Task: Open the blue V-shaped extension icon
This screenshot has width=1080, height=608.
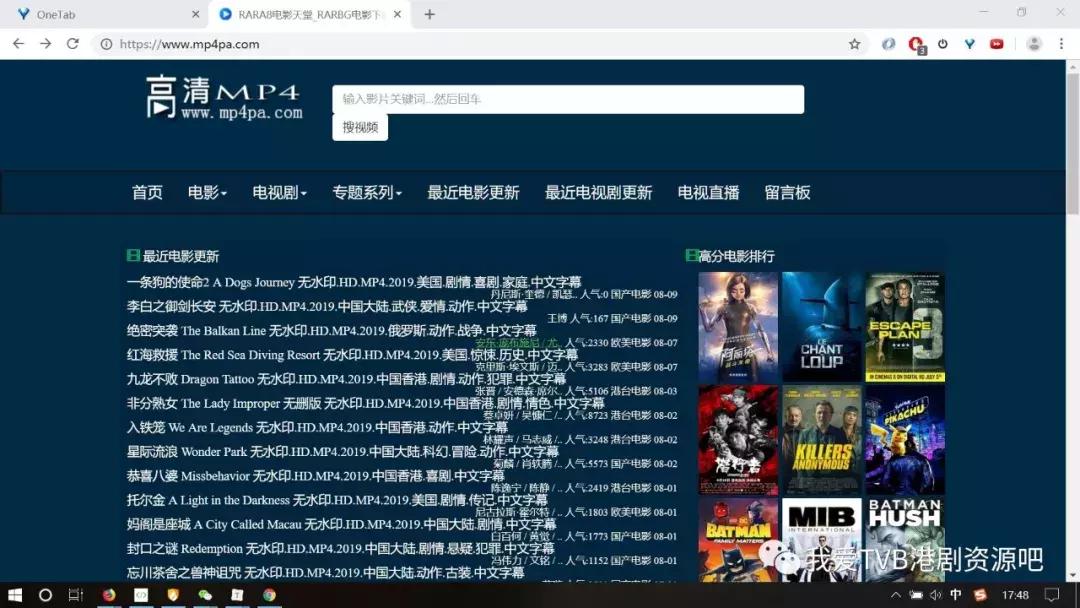Action: point(970,44)
